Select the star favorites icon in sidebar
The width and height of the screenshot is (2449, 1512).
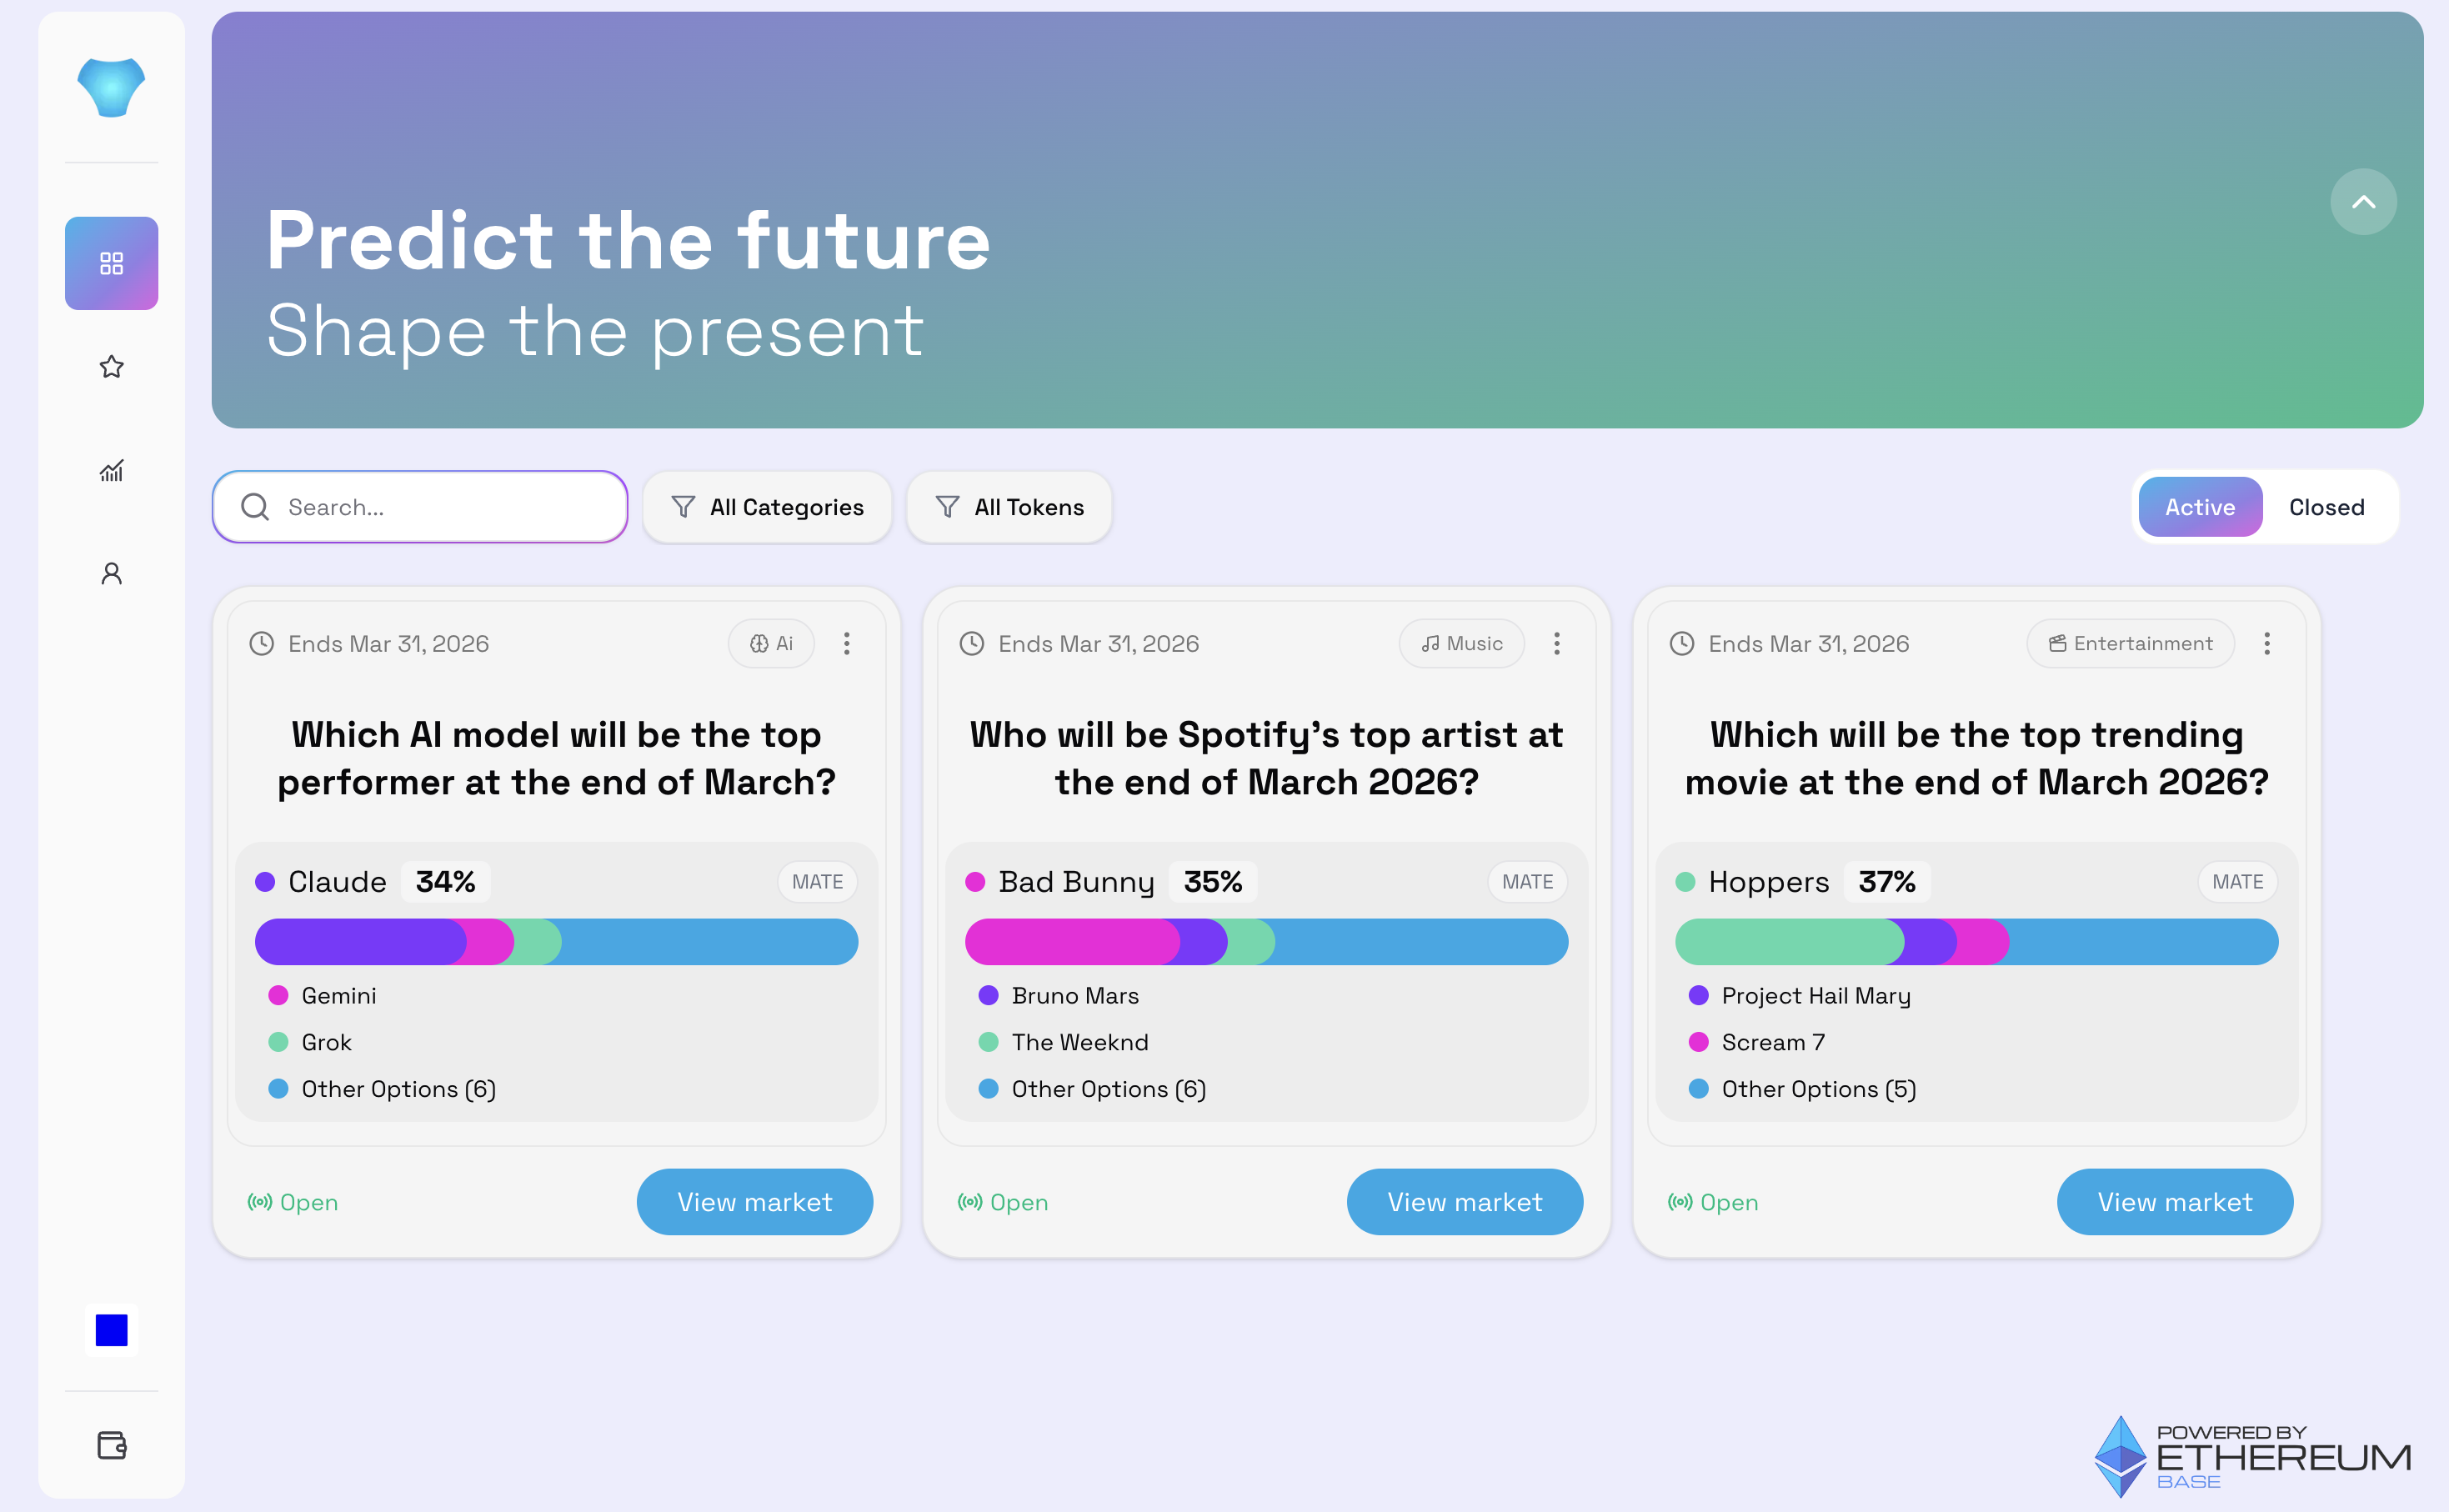click(111, 367)
